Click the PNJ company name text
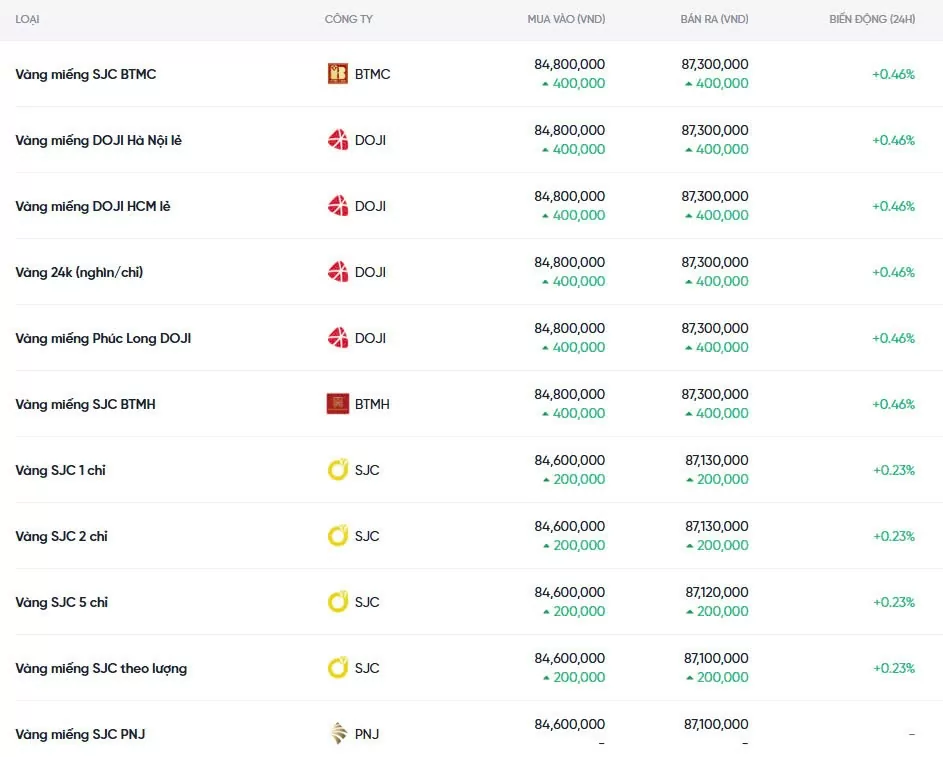This screenshot has height=757, width=943. (367, 734)
